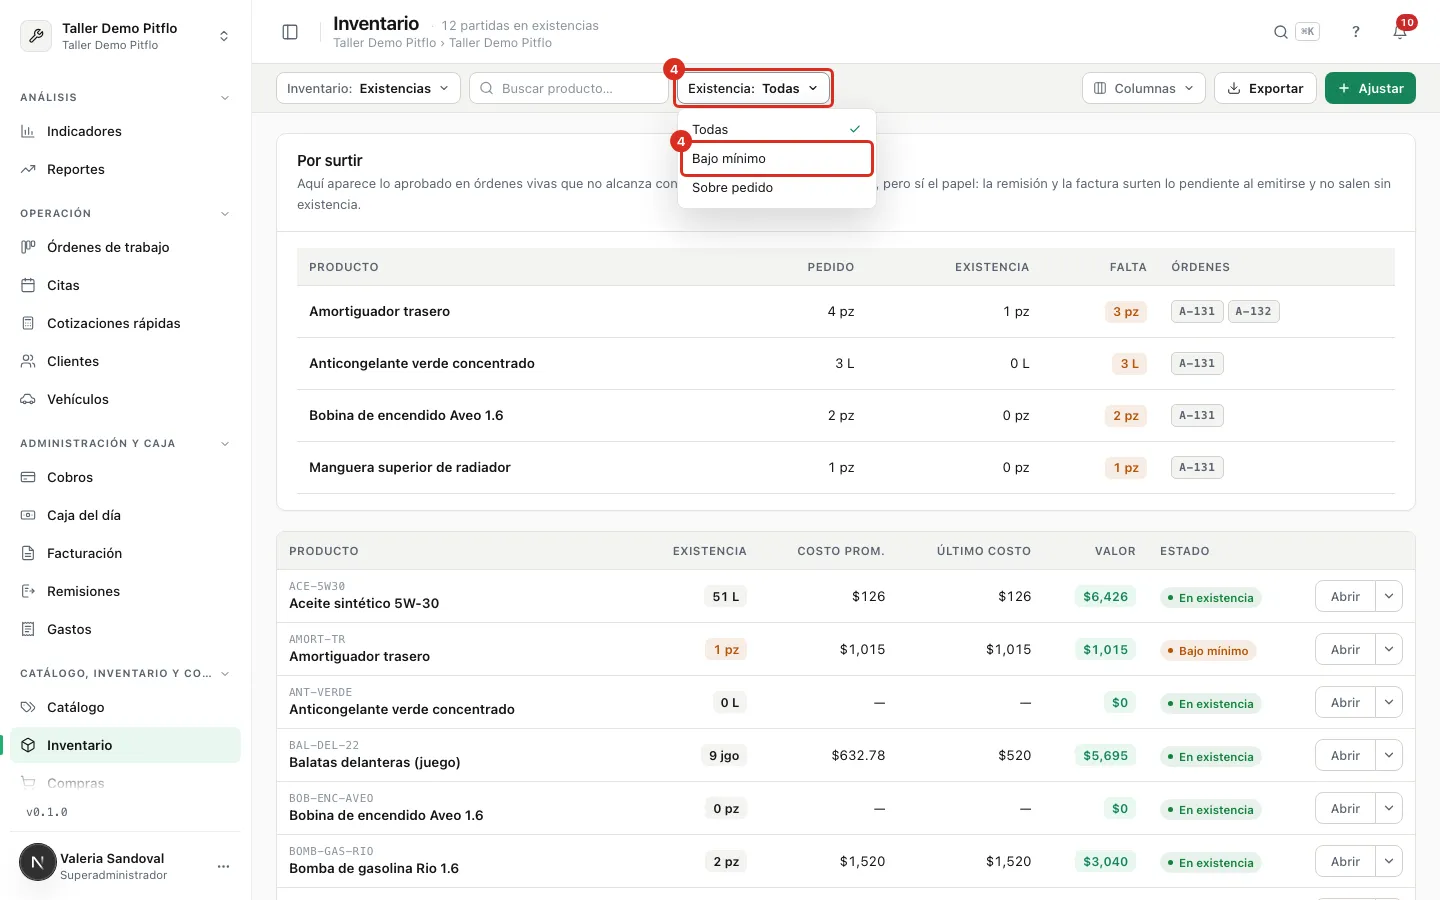This screenshot has height=900, width=1440.
Task: Expand the arrow next to Abrir for Aceite sintético
Action: (x=1389, y=596)
